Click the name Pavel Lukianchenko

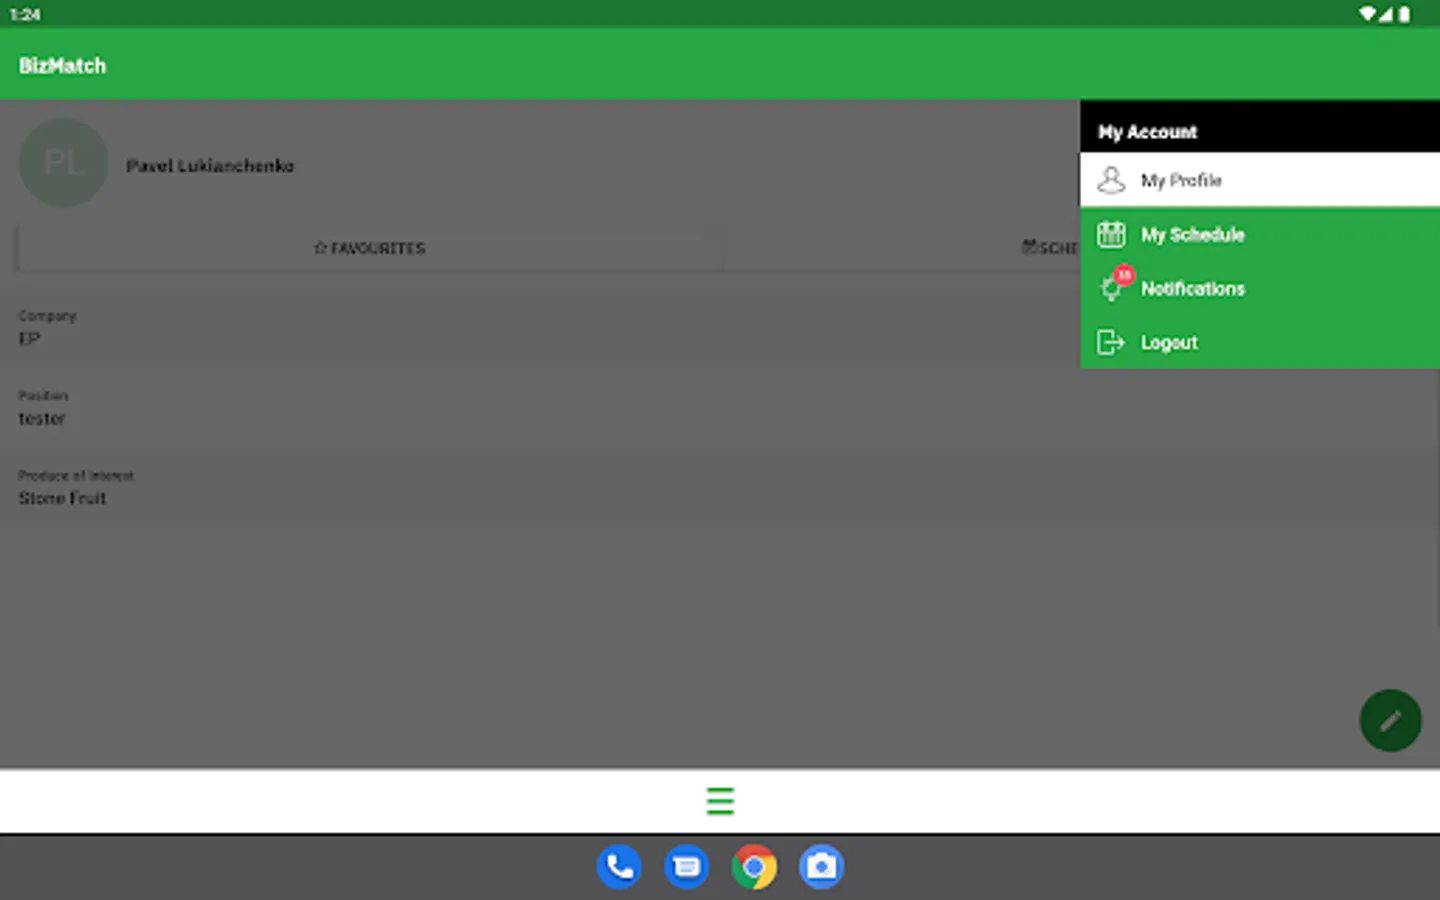point(210,166)
